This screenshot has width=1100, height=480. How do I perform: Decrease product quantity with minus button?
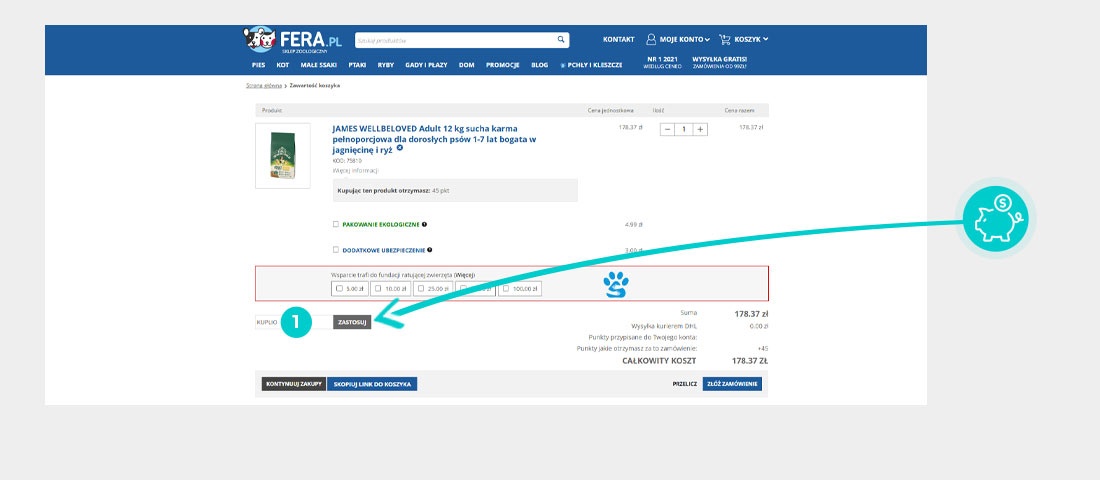pos(667,129)
